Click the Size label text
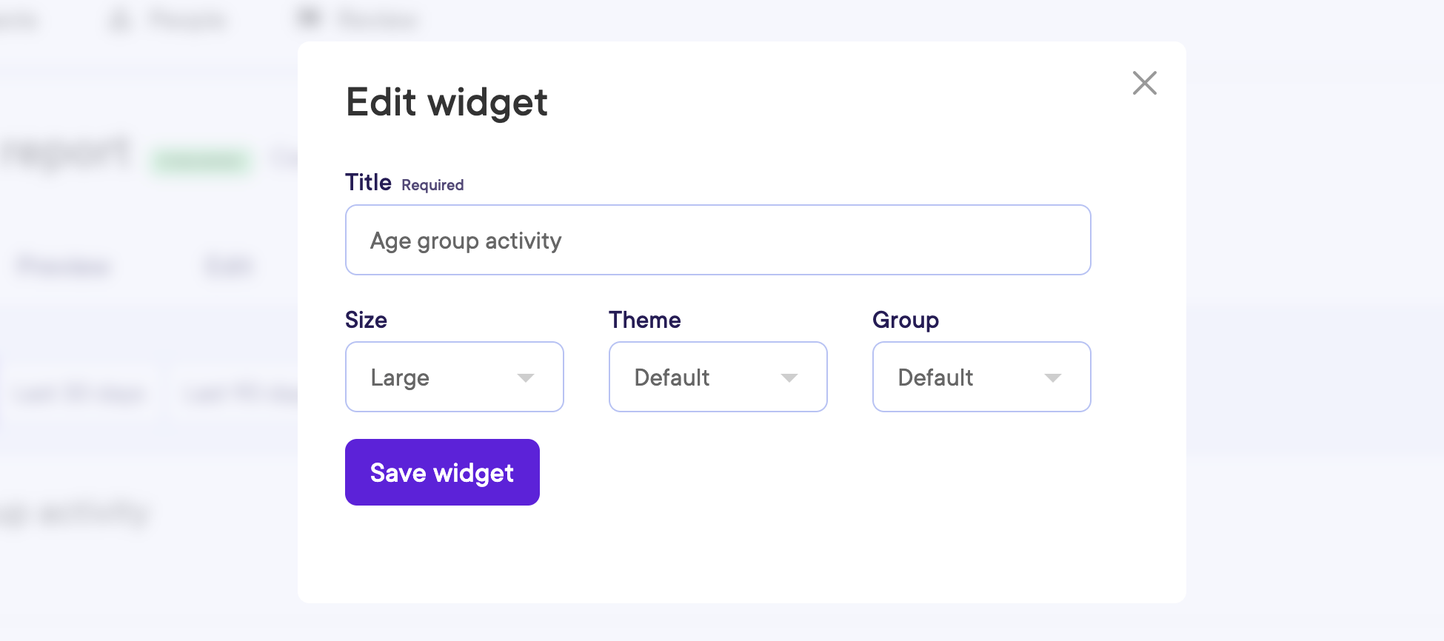The width and height of the screenshot is (1444, 641). pos(366,320)
